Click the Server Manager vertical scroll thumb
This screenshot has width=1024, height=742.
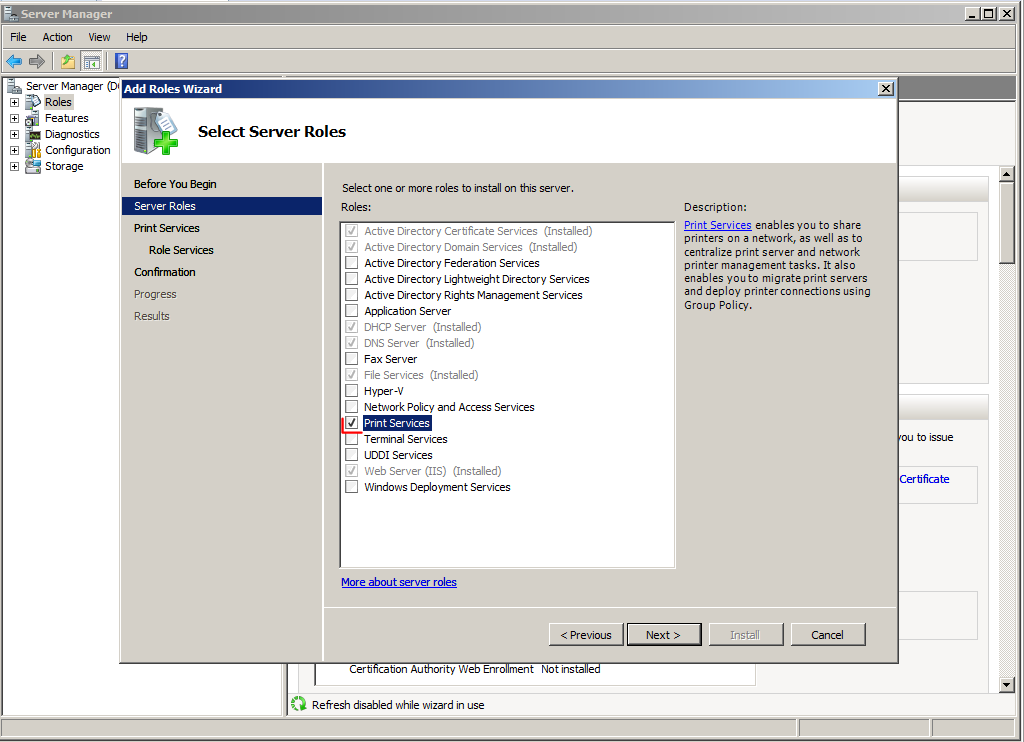point(1006,222)
